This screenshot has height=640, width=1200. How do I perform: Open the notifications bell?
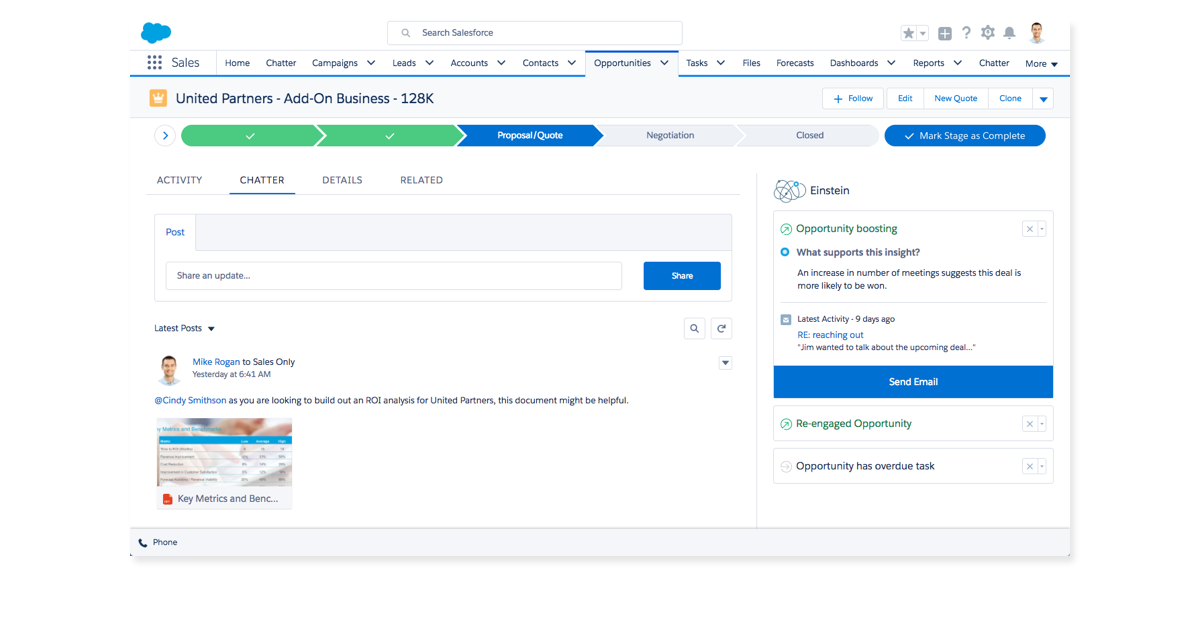(1010, 33)
